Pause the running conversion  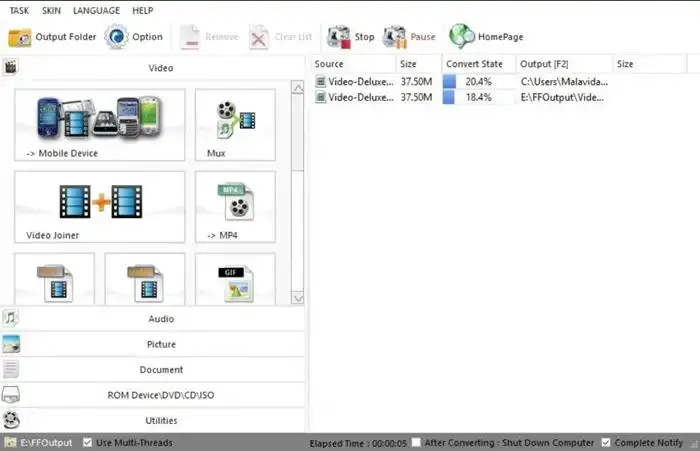[x=396, y=37]
